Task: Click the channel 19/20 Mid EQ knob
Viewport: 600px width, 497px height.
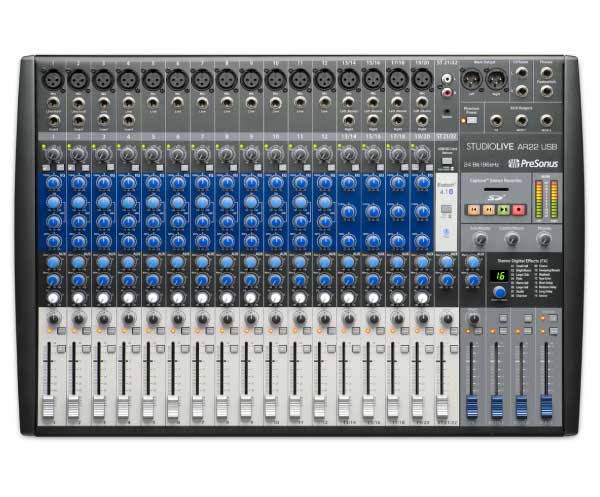Action: [x=422, y=212]
